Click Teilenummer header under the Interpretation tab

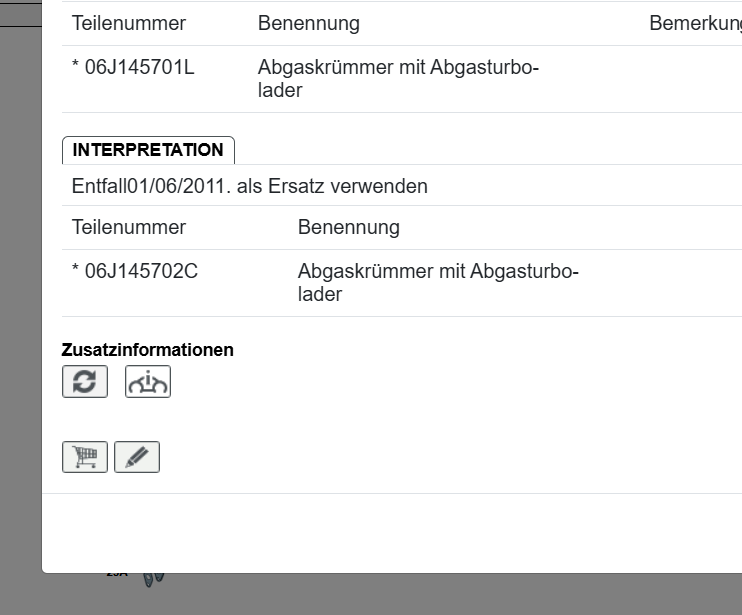[x=129, y=227]
